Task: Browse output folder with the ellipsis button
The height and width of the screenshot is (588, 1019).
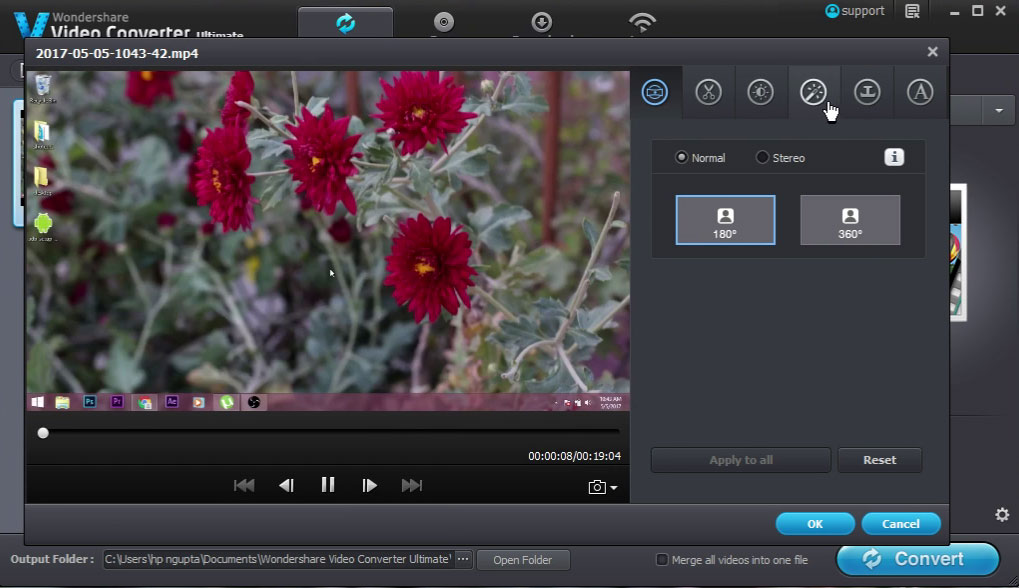Action: pyautogui.click(x=464, y=560)
